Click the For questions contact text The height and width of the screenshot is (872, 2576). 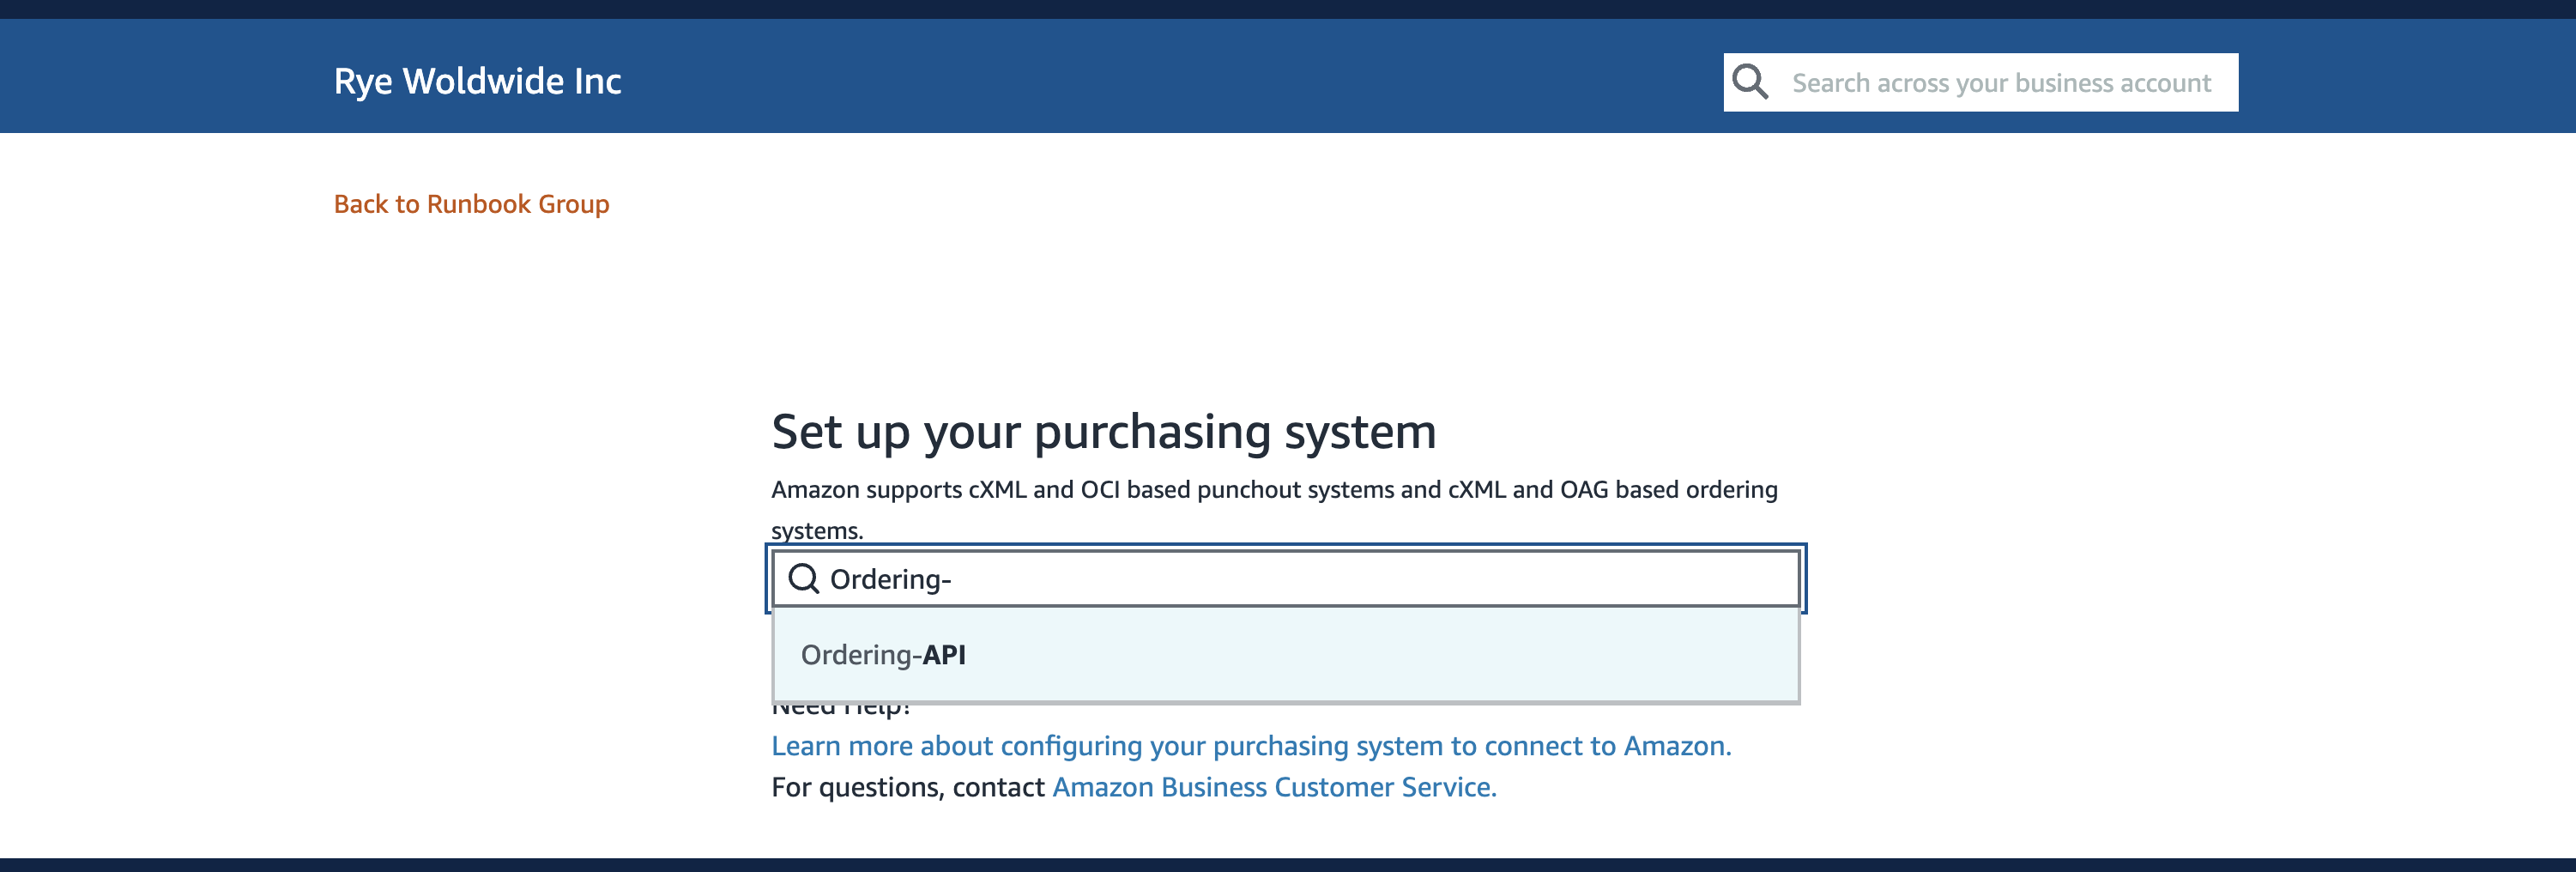(x=906, y=787)
